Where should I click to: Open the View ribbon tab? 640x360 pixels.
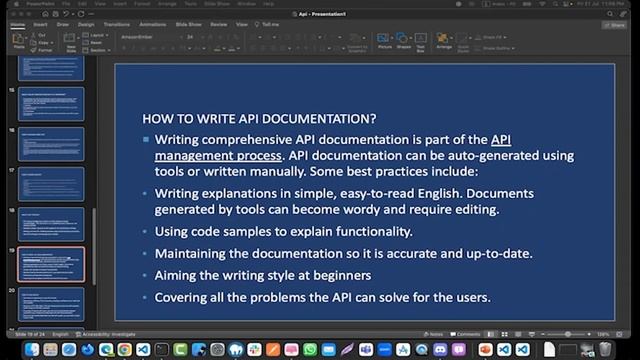coord(242,24)
